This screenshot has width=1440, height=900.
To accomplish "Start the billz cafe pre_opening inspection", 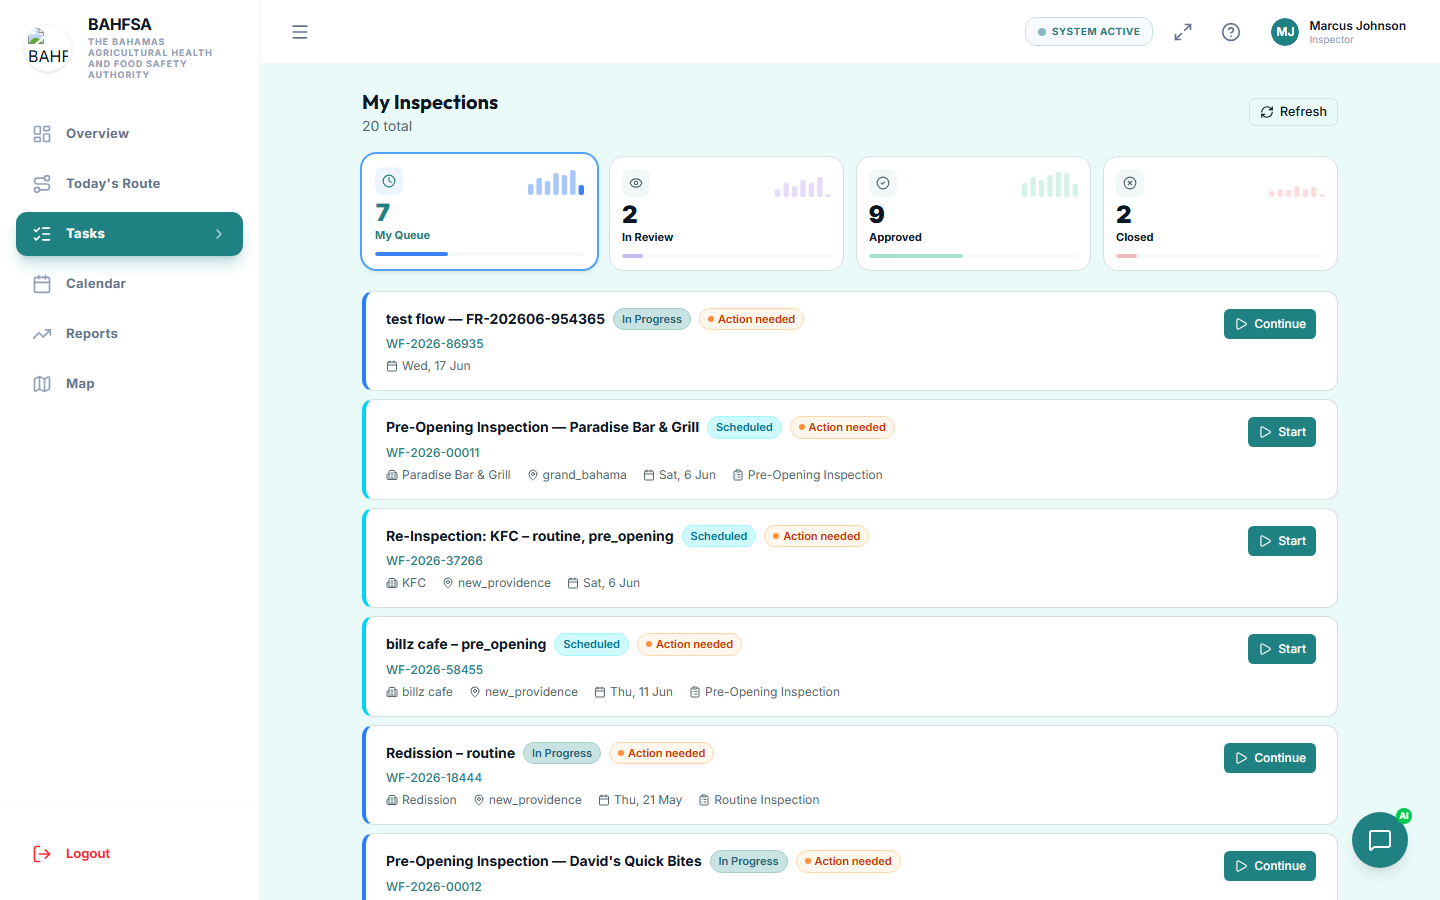I will click(1282, 649).
